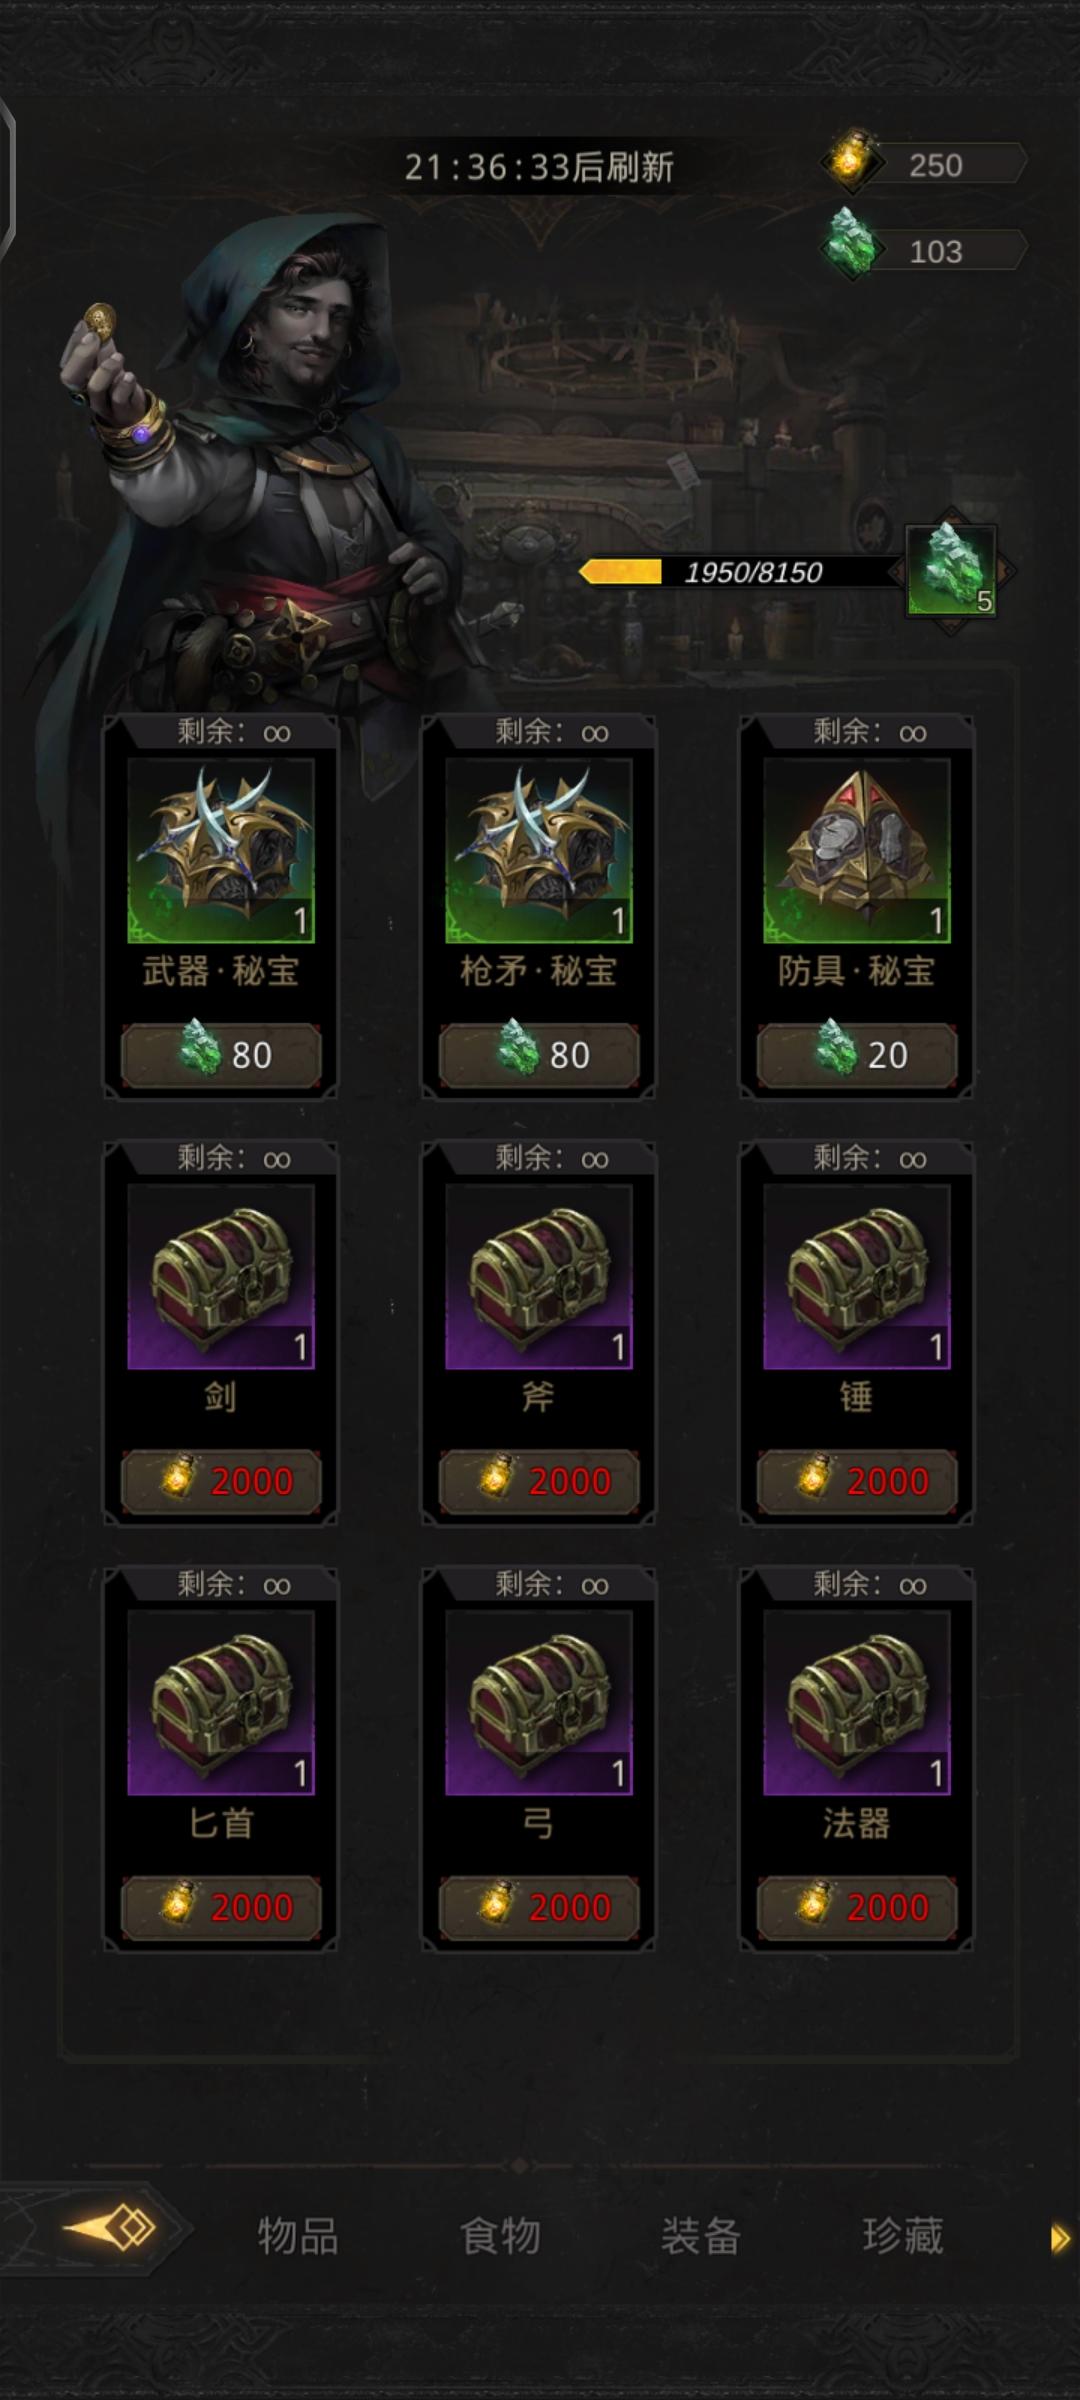Open the 斧 treasure chest icon
Viewport: 1080px width, 2400px height.
(539, 1276)
